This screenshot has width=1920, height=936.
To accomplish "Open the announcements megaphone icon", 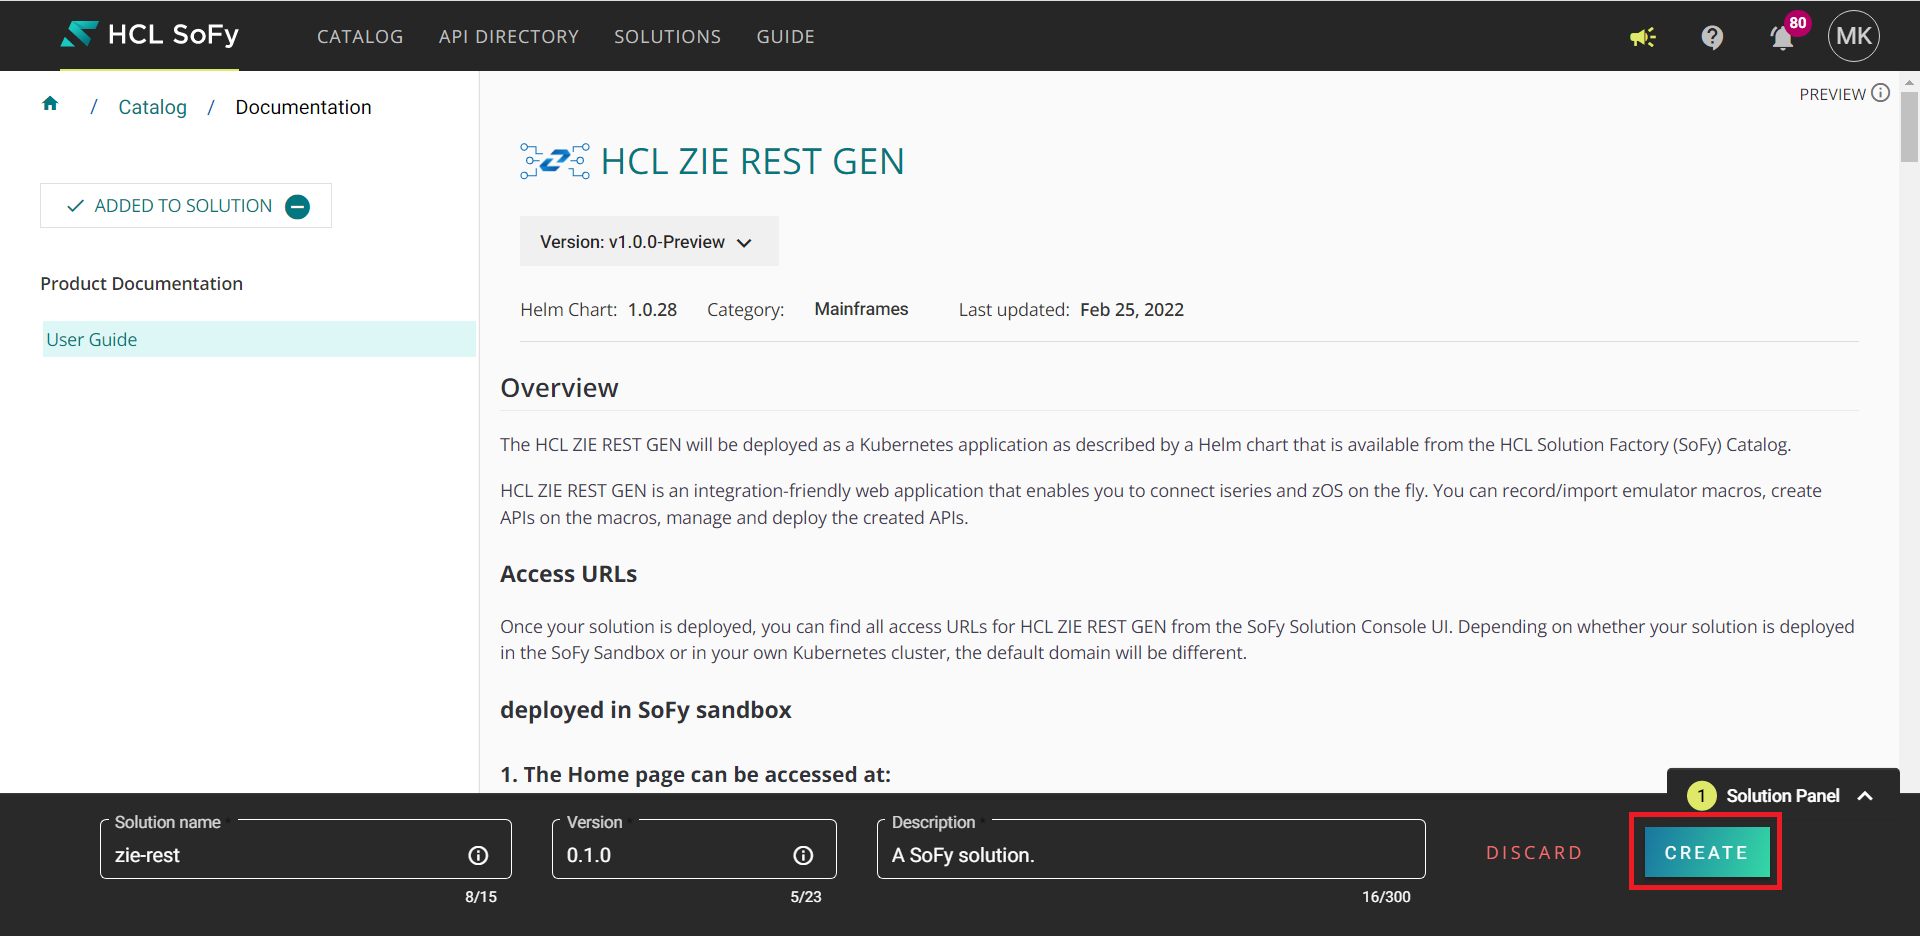I will (1642, 37).
